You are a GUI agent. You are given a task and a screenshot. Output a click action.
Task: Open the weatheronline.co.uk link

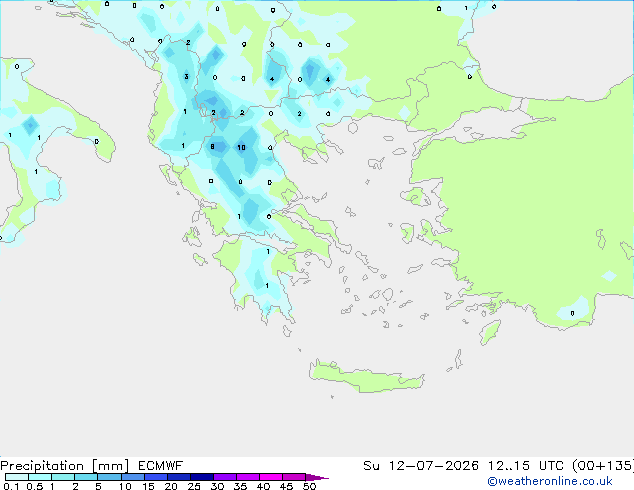(550, 481)
